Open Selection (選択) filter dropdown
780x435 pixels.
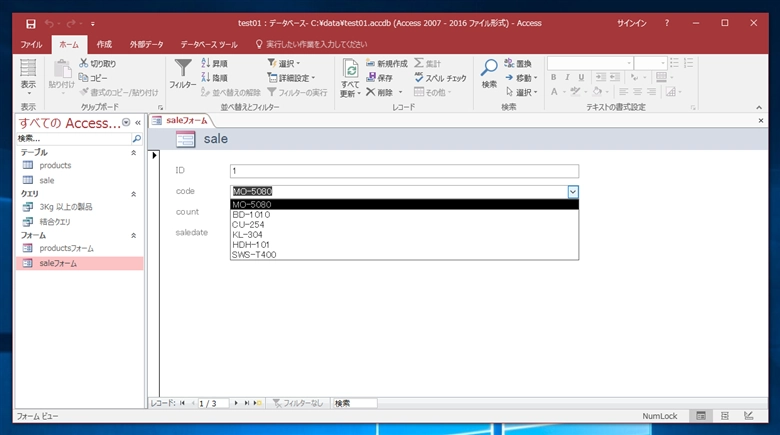point(284,63)
